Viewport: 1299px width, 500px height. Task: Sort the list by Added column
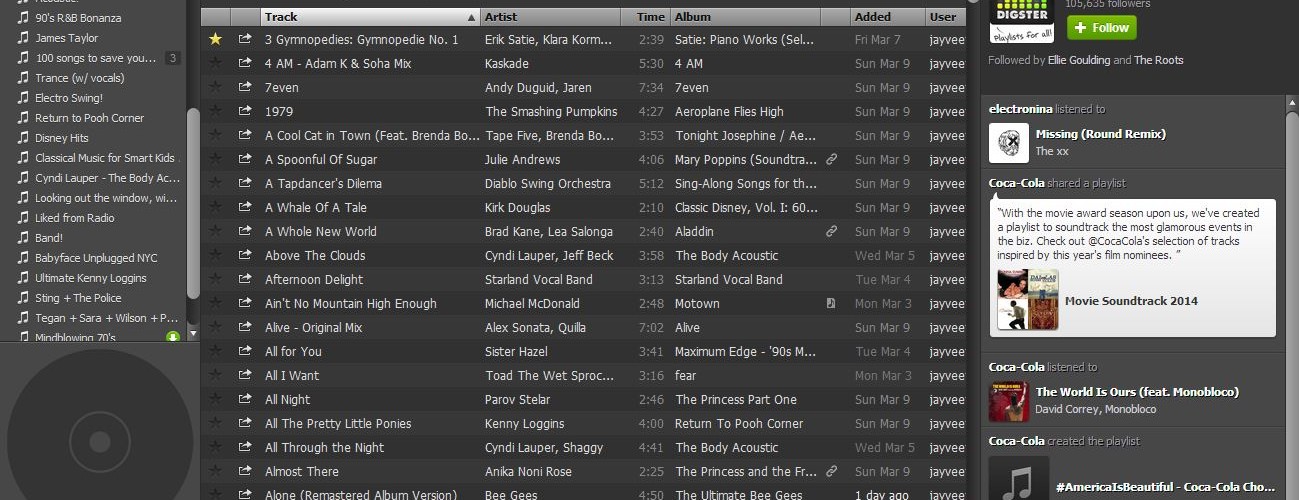(x=886, y=17)
